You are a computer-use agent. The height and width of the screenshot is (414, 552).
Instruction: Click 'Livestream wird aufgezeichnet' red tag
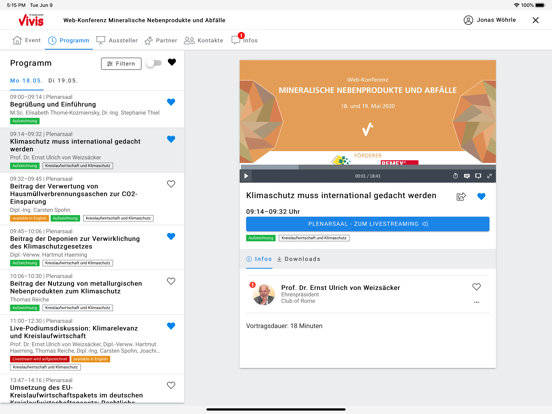click(x=40, y=359)
